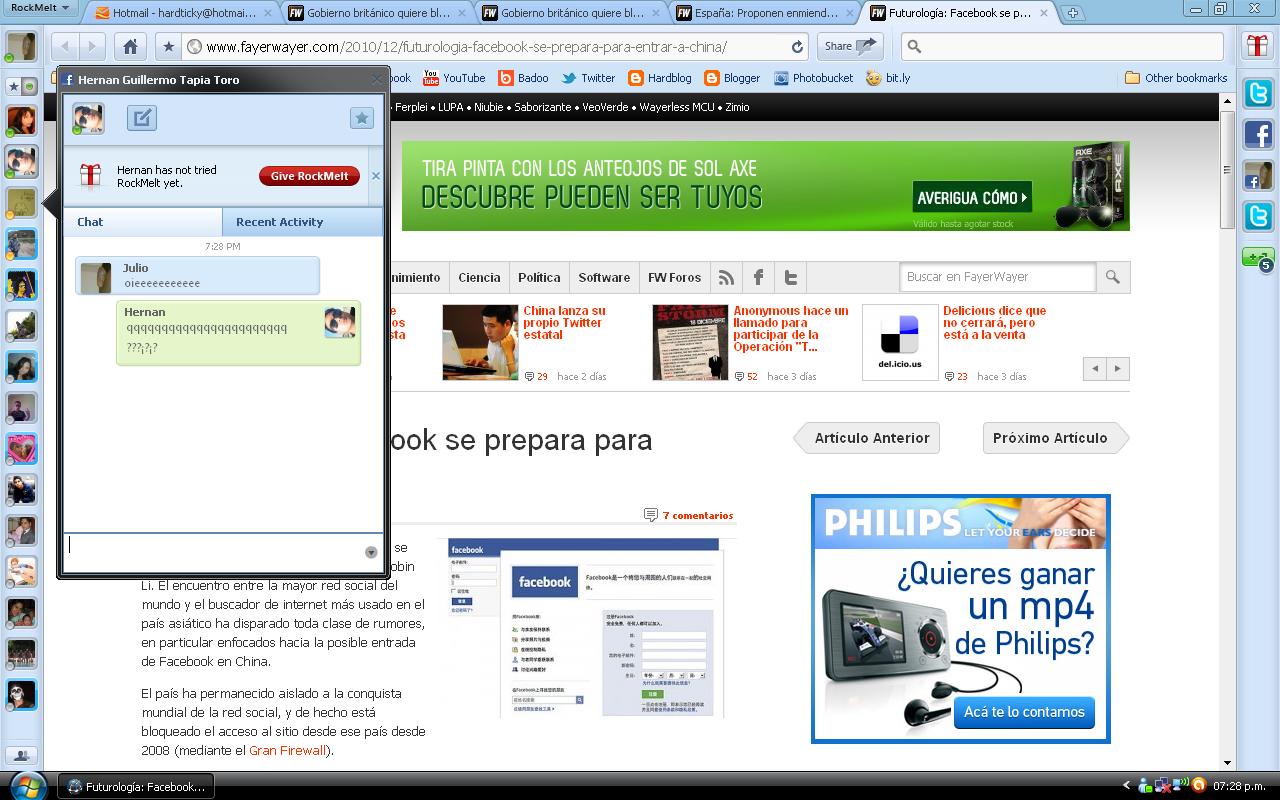
Task: Click the compose message icon in chat panel
Action: [142, 118]
